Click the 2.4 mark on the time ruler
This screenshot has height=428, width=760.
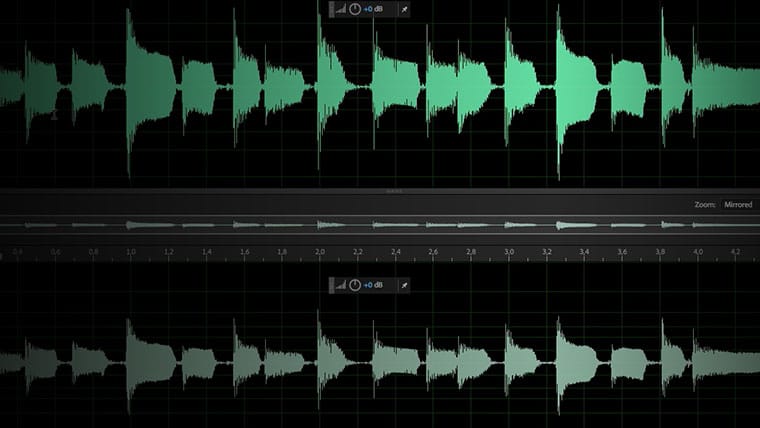[396, 252]
